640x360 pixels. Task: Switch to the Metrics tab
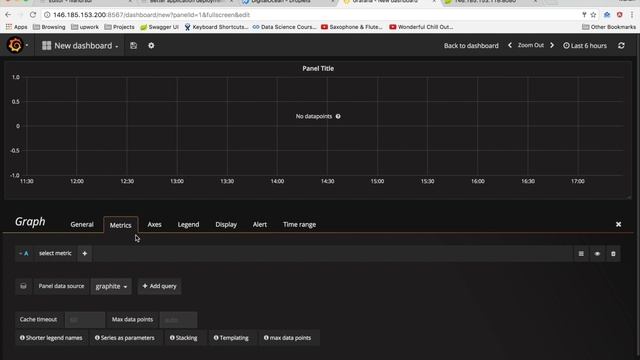tap(120, 225)
